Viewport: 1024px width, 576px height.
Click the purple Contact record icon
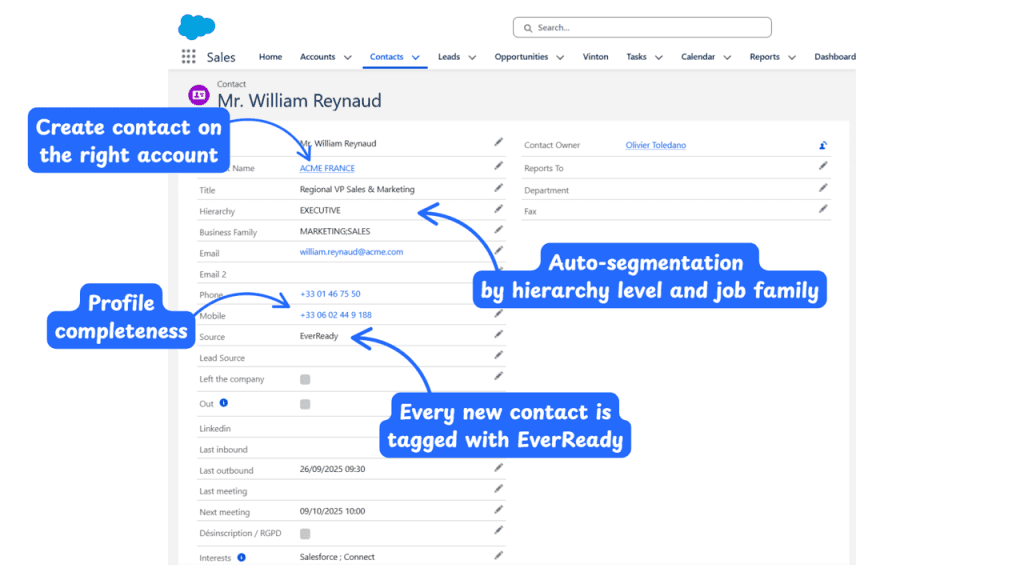pyautogui.click(x=199, y=95)
